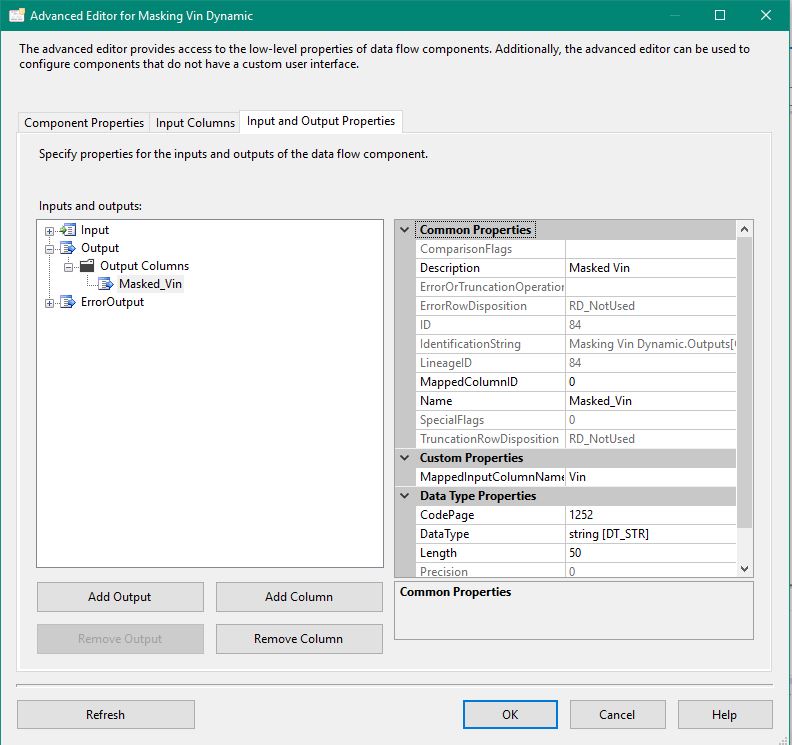Screen dimensions: 792x745
Task: Edit the CodePage value 1252
Action: (651, 515)
